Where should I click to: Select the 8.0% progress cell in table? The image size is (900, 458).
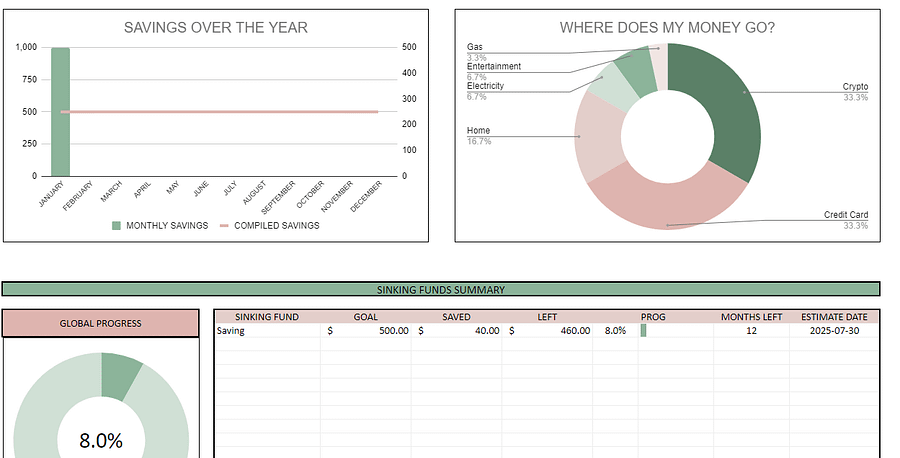[x=615, y=331]
